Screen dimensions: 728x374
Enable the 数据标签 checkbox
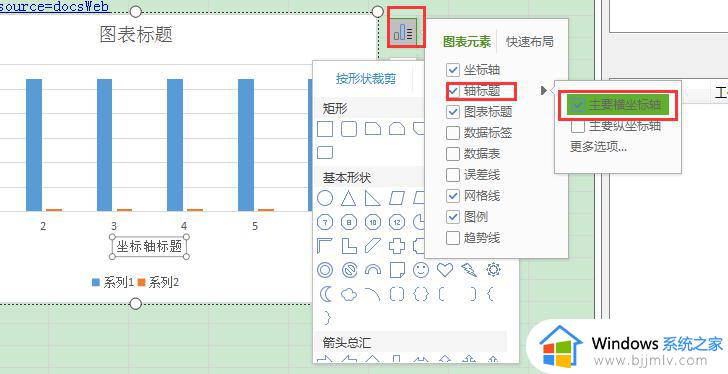[x=453, y=133]
